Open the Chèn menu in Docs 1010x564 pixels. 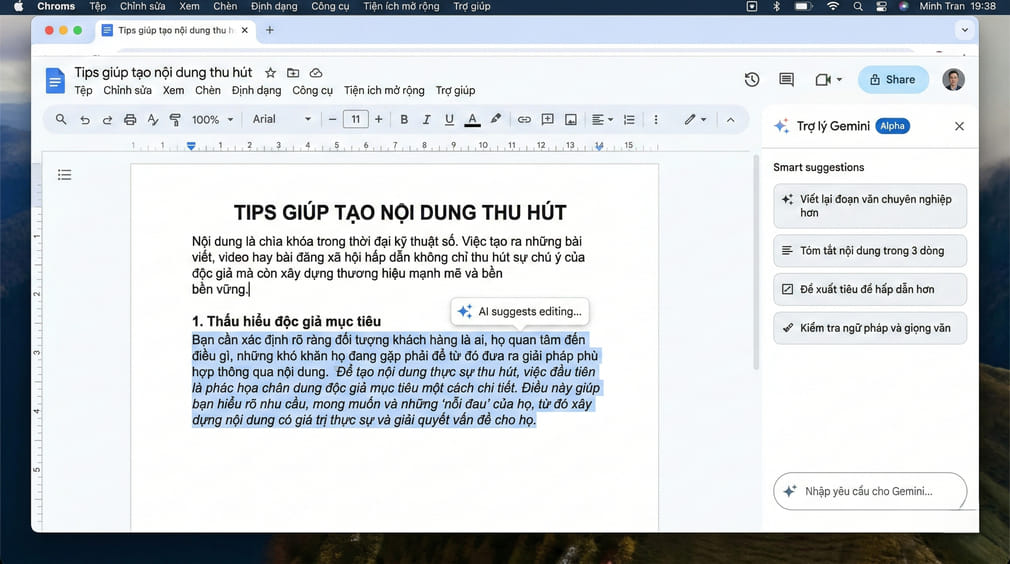coord(208,91)
